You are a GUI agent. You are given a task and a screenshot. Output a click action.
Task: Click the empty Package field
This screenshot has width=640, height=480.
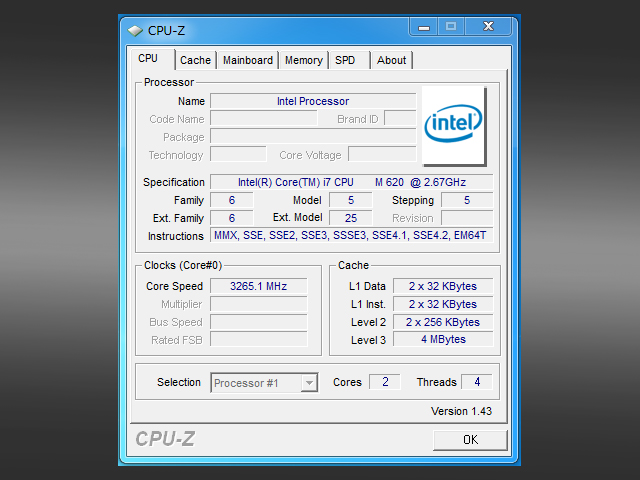(313, 137)
